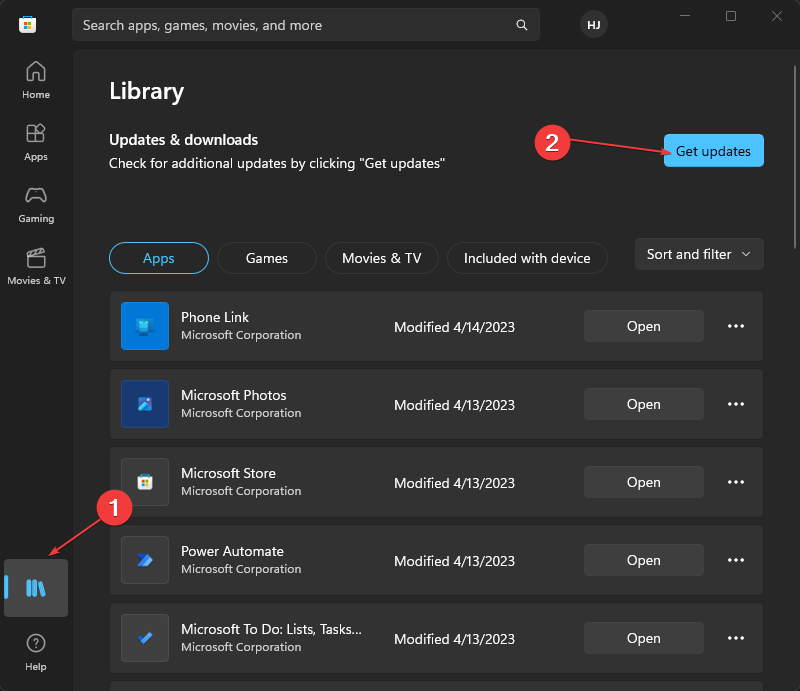Click the Library heading

146,91
